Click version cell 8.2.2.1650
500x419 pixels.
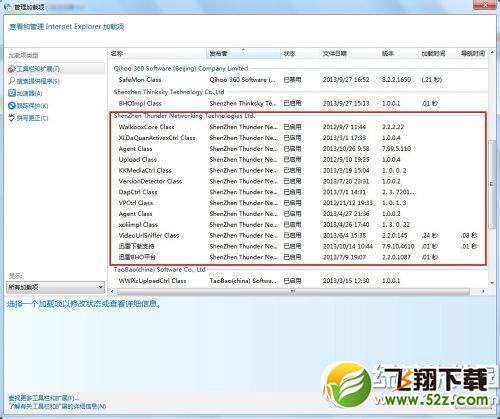(x=396, y=80)
